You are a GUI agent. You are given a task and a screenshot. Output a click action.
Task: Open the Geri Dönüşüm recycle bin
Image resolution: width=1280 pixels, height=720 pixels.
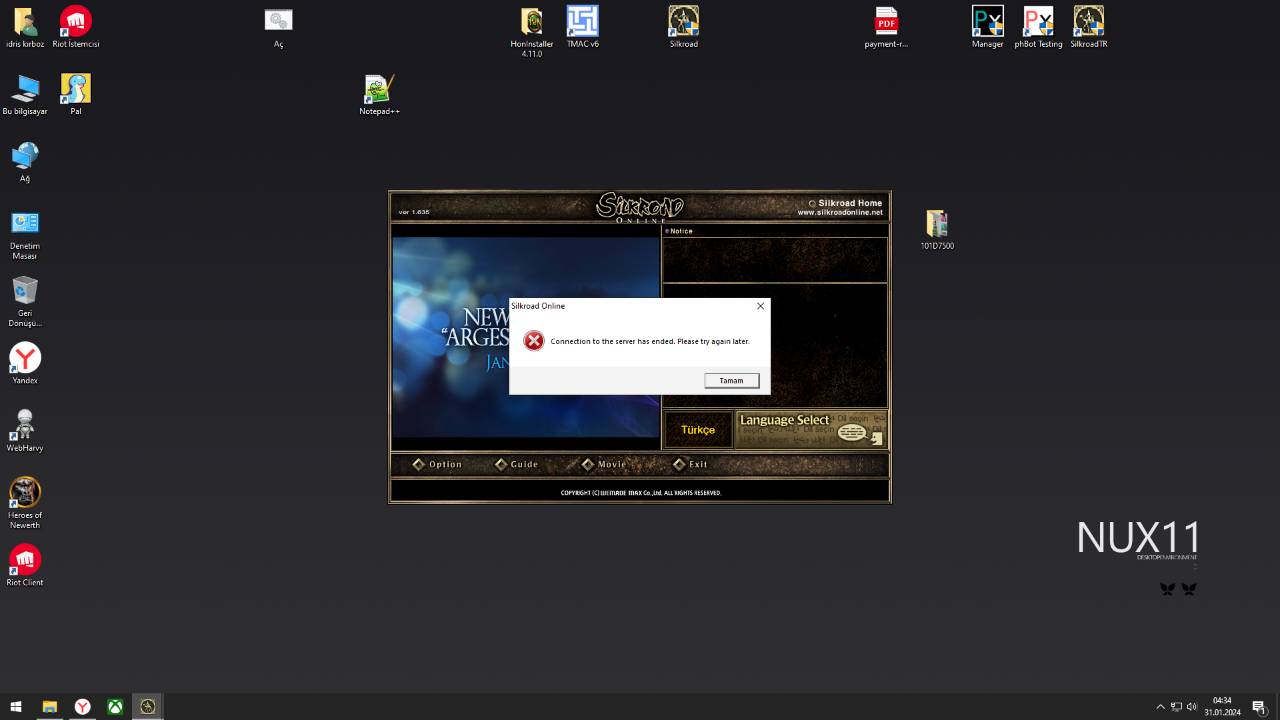tap(25, 302)
